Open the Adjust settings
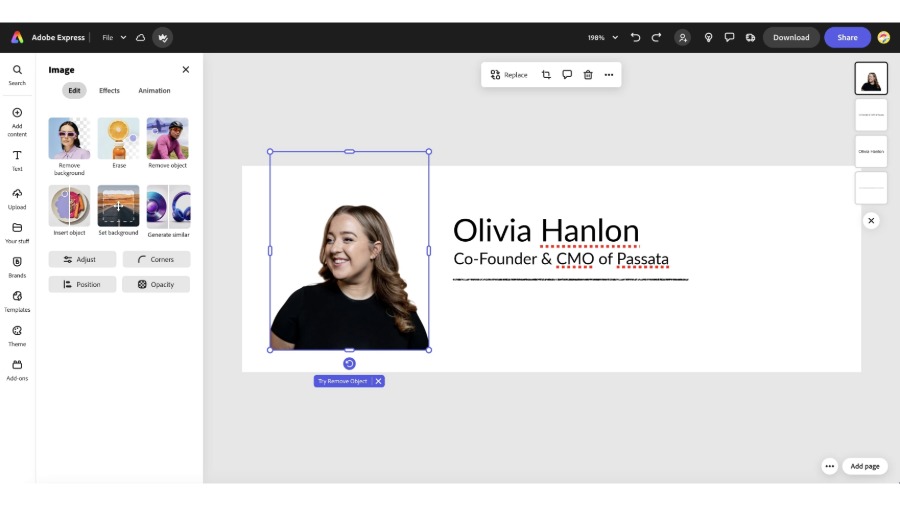This screenshot has height=506, width=900. (x=82, y=259)
